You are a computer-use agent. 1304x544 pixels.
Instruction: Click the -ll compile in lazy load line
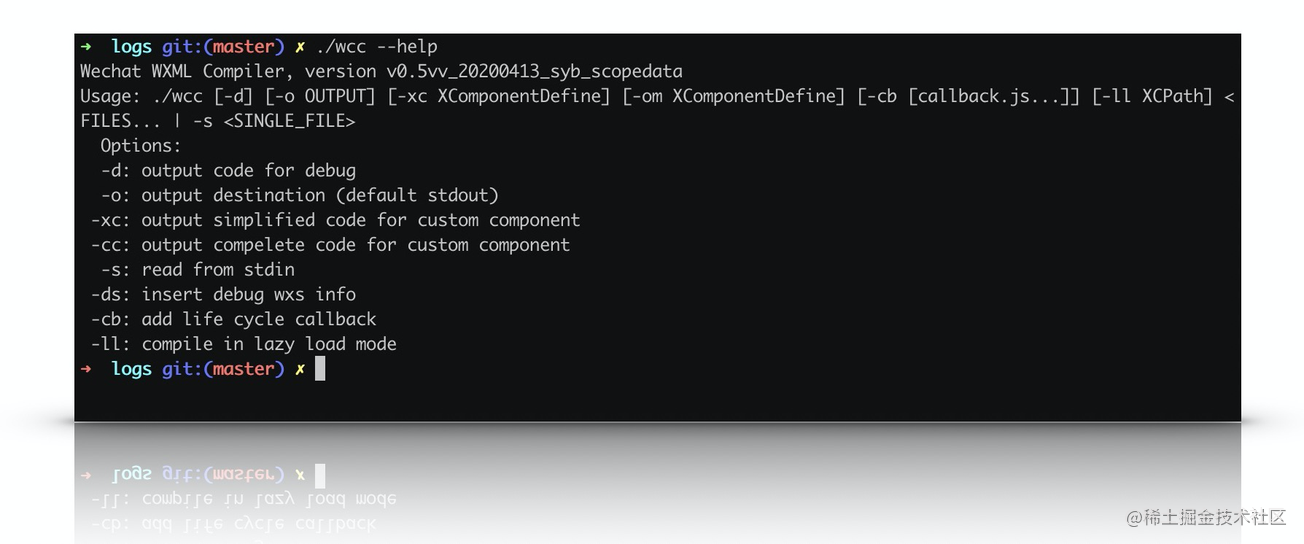coord(243,344)
